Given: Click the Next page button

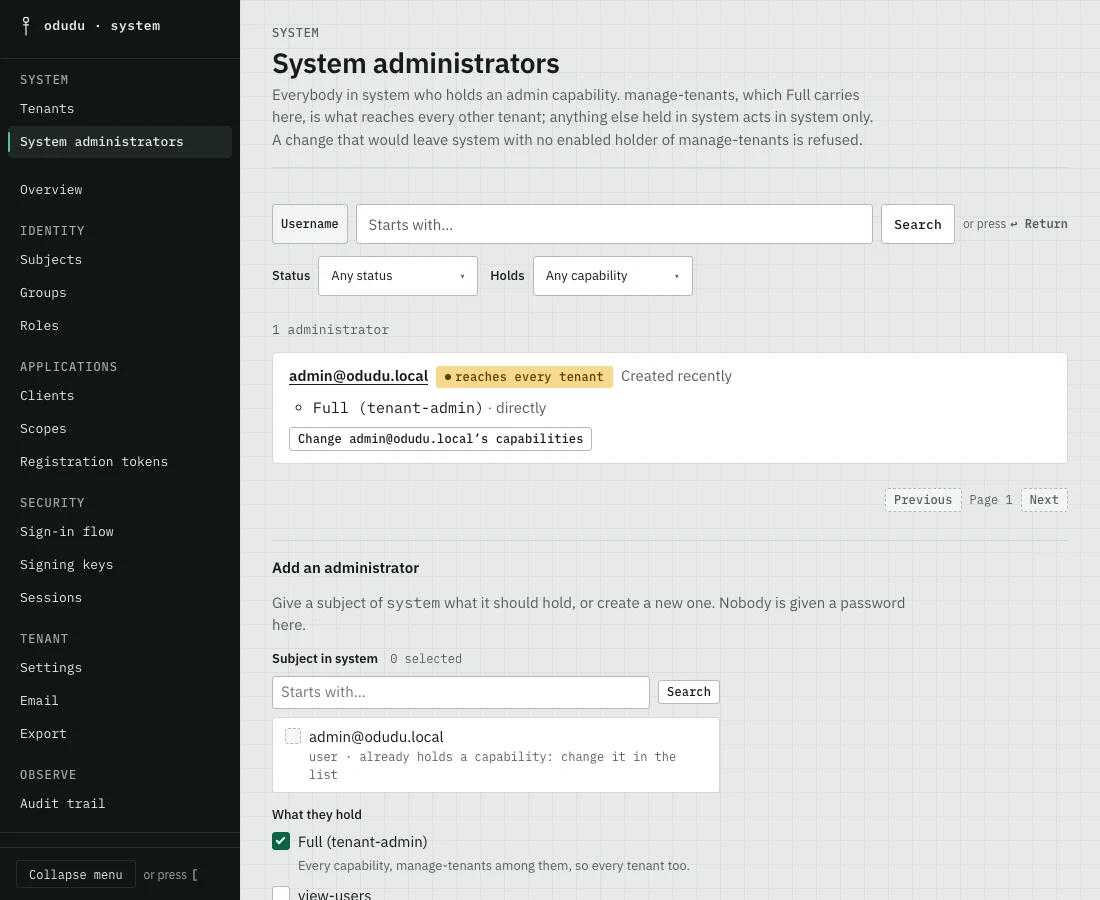Looking at the screenshot, I should coord(1044,500).
